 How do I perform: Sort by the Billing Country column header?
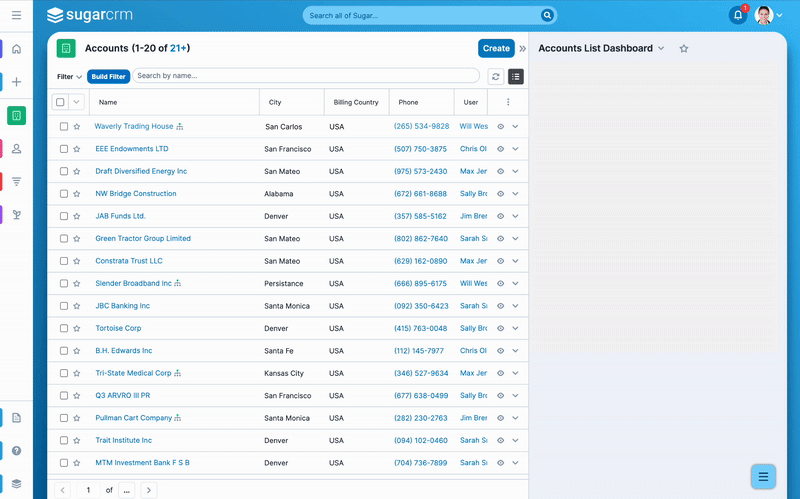click(356, 102)
